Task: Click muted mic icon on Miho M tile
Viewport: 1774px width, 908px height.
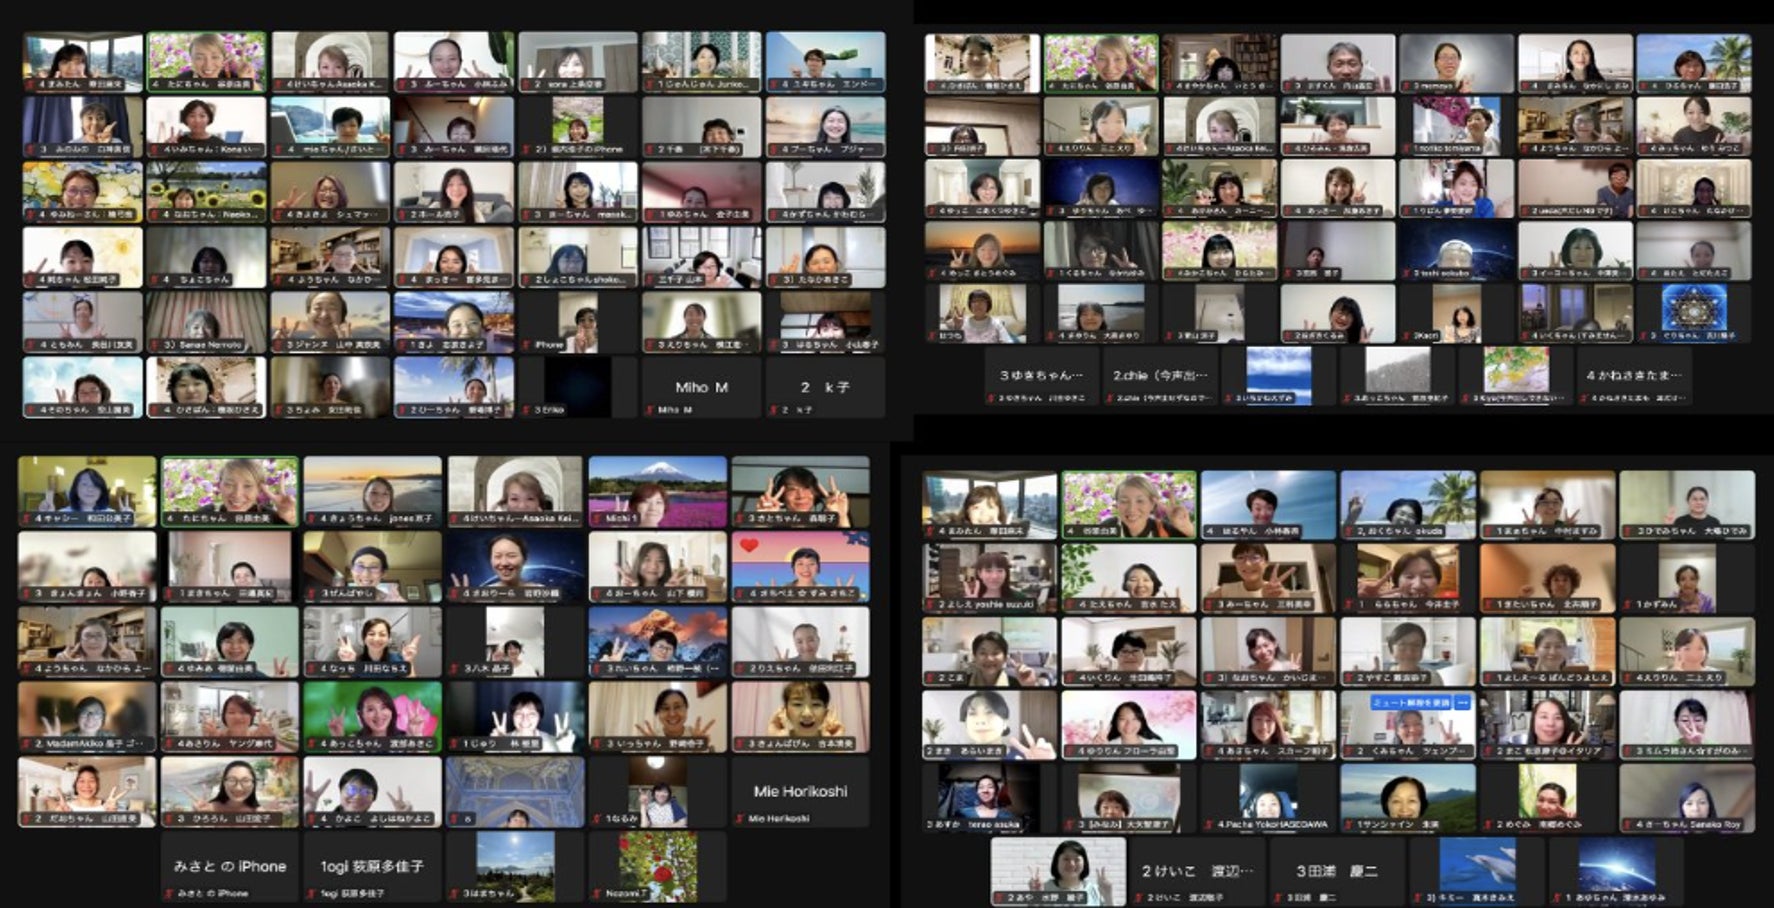Action: coord(650,410)
